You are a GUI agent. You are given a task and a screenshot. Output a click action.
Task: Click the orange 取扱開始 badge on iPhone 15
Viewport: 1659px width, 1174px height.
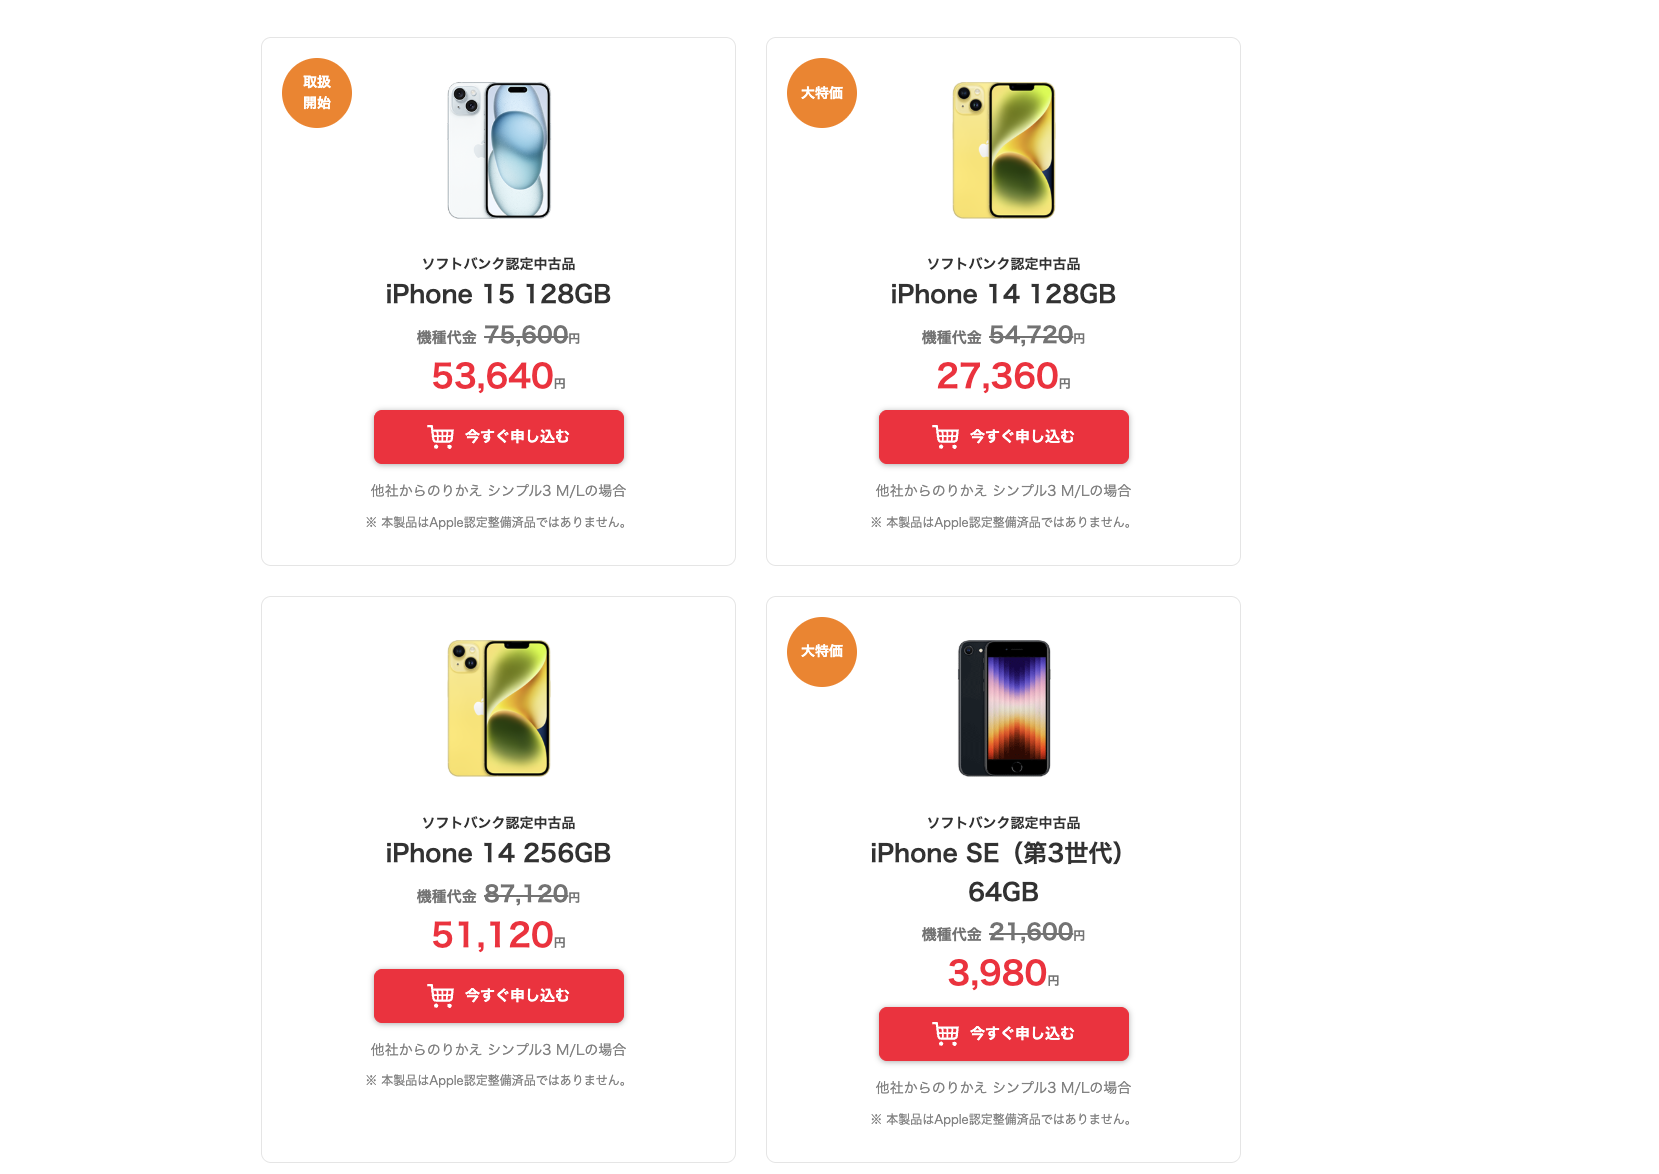317,93
